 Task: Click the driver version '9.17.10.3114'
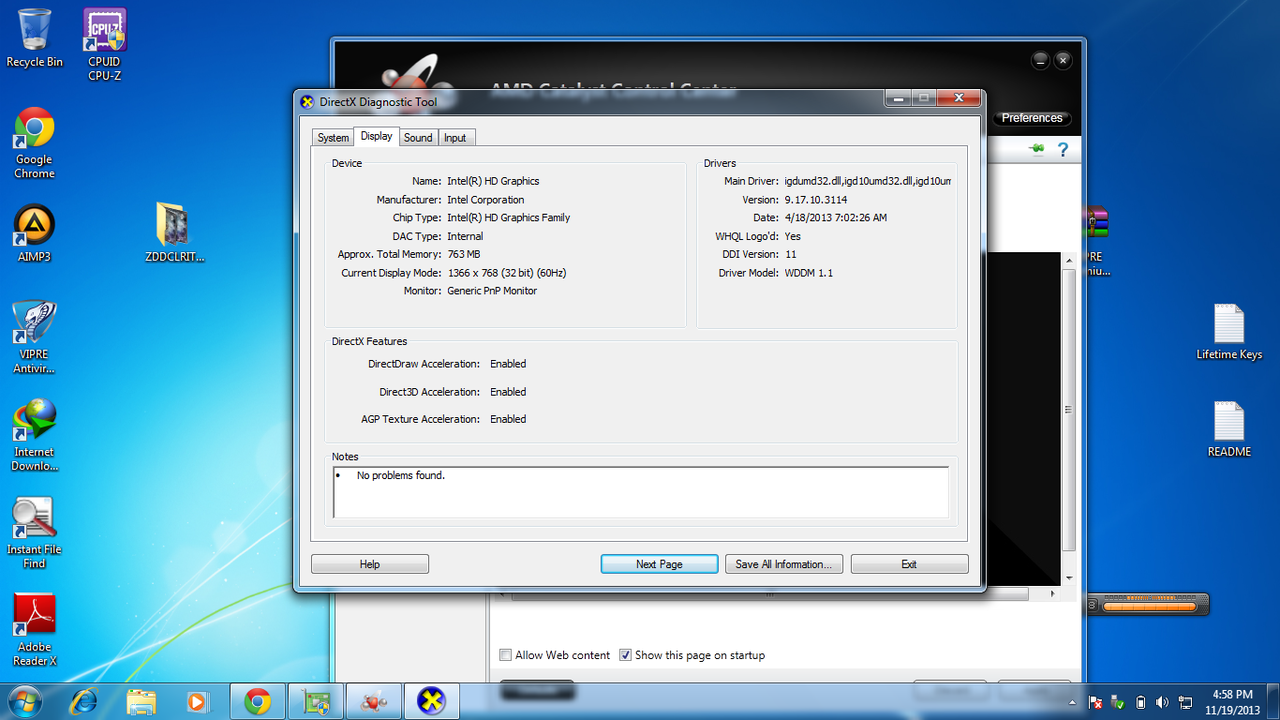[816, 200]
